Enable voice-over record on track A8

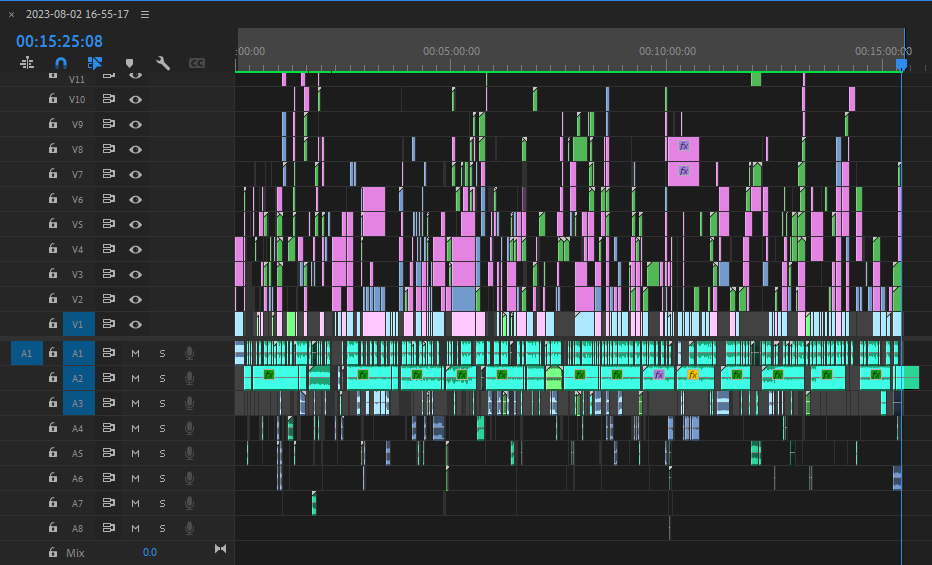coord(189,528)
